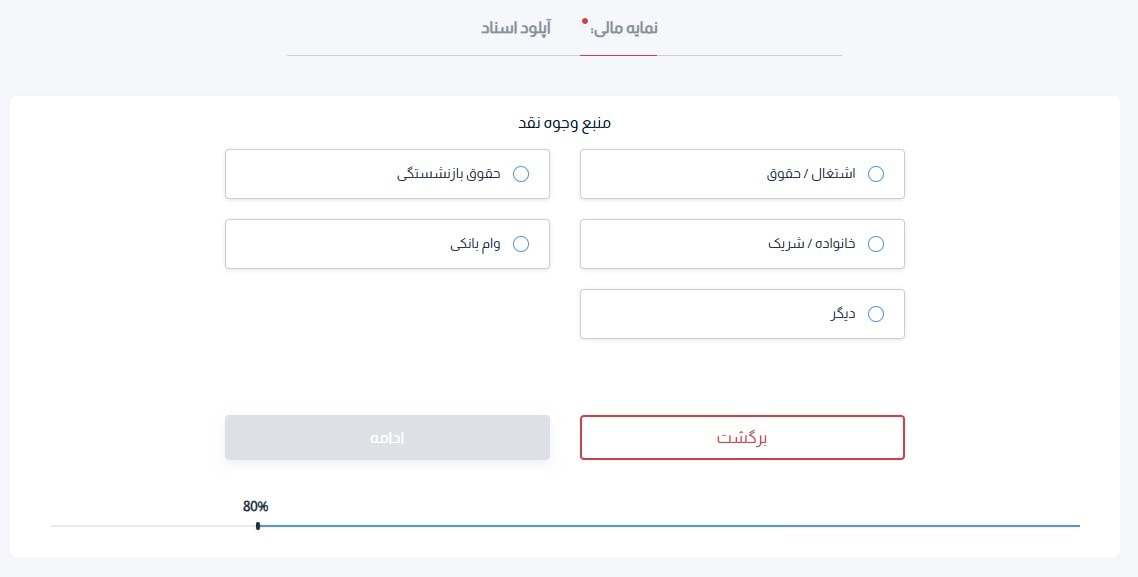1138x577 pixels.
Task: Choose حقوق بازنشستگی (Pension) as funds source
Action: [521, 173]
